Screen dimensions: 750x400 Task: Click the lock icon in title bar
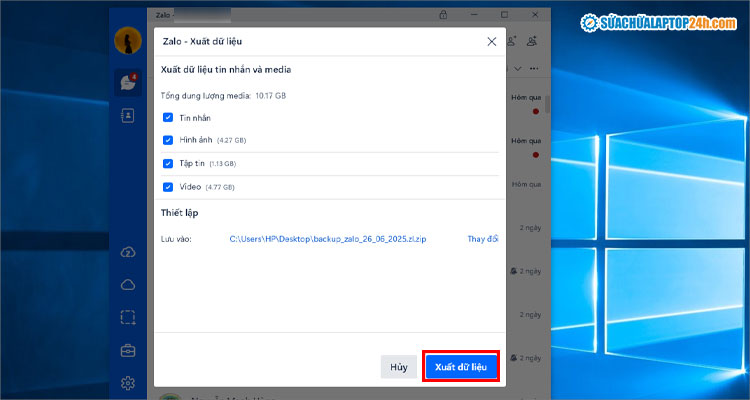(x=443, y=15)
